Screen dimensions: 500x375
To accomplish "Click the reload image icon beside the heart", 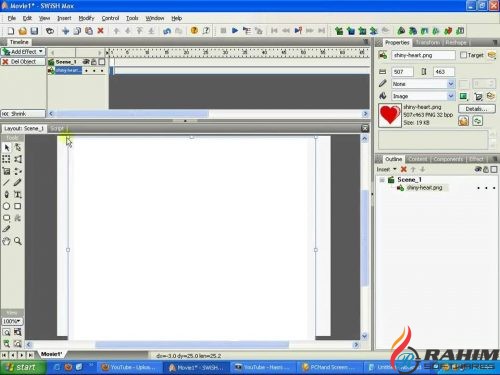I will pos(477,121).
